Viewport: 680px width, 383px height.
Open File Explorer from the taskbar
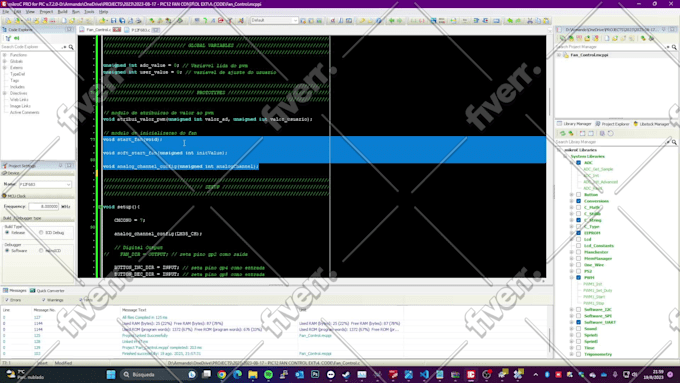pyautogui.click(x=253, y=374)
